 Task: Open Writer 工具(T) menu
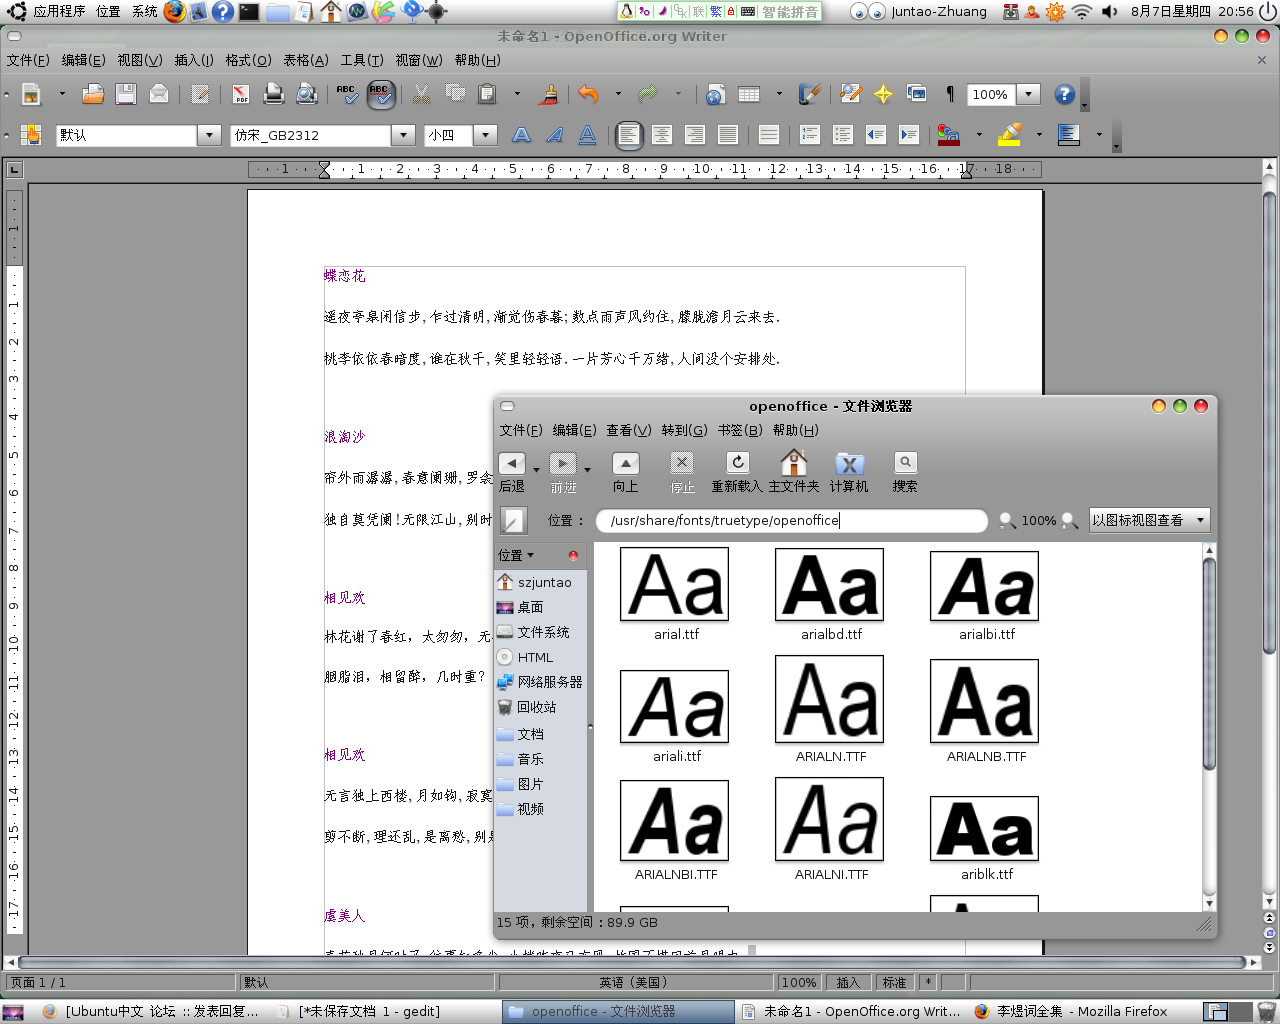tap(362, 60)
